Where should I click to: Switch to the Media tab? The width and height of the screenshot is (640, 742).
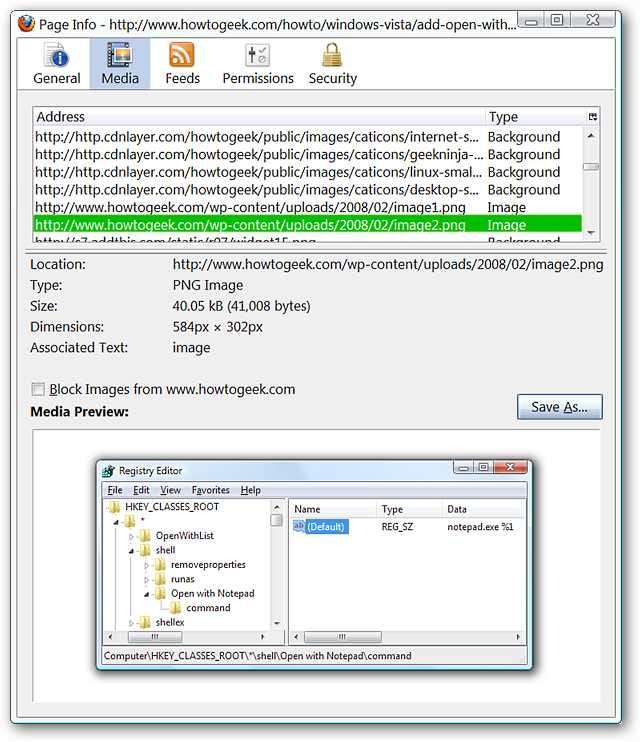(120, 64)
